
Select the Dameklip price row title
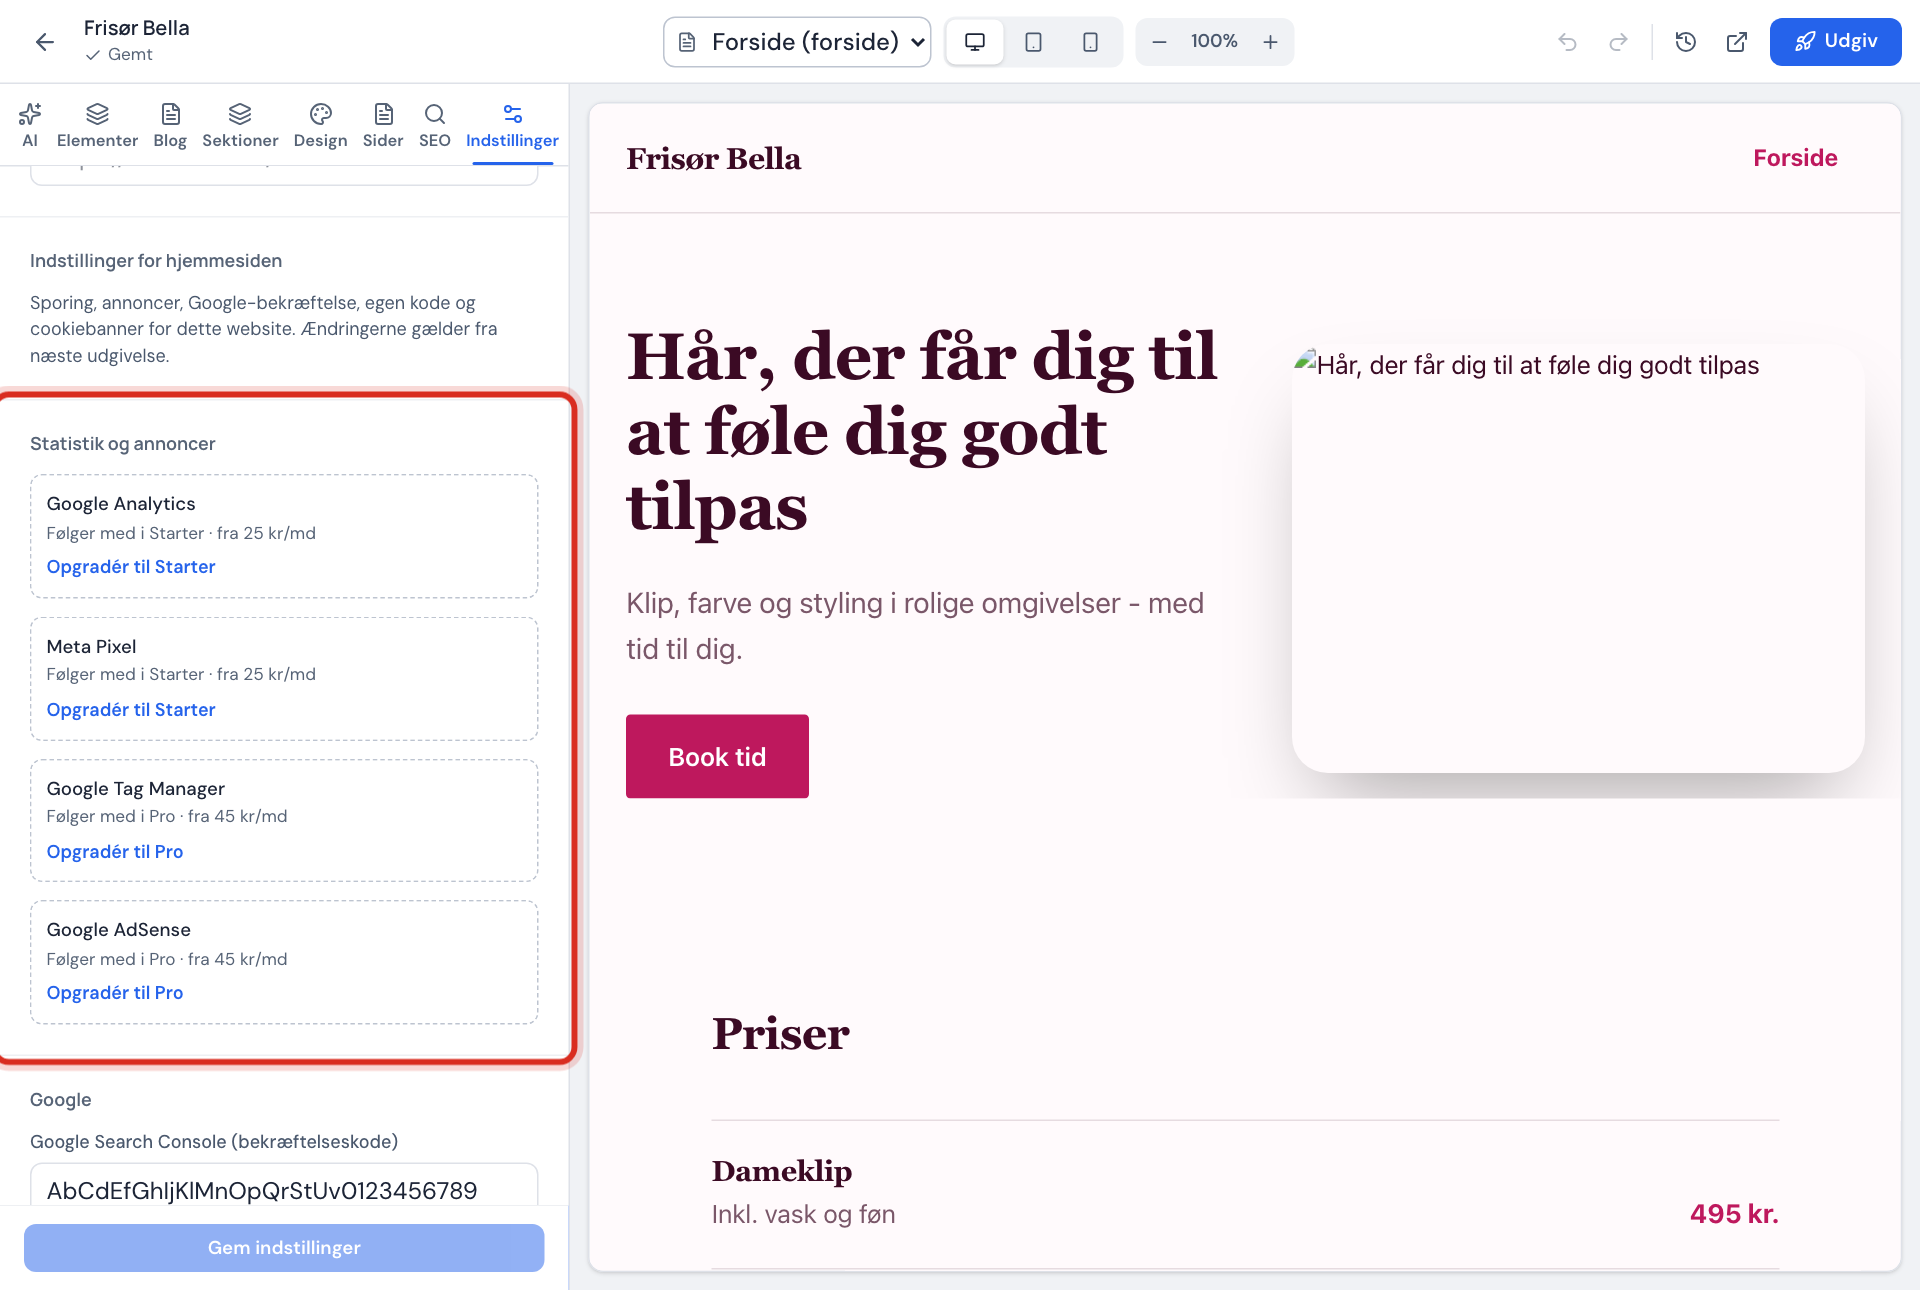782,1171
